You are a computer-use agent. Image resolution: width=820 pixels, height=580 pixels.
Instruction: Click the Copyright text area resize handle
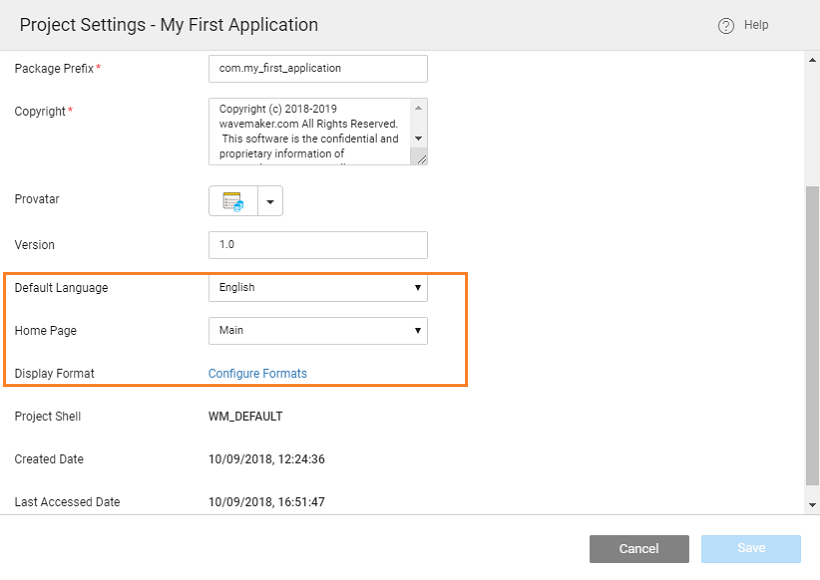[421, 158]
